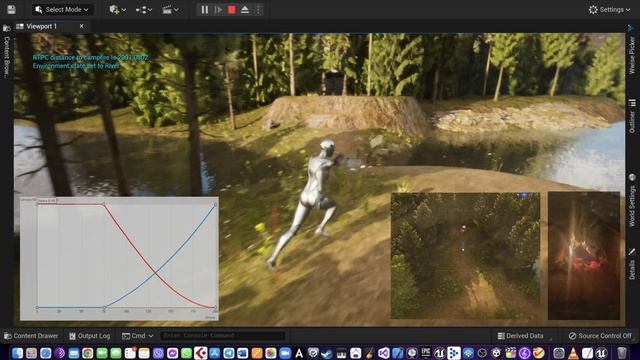Open the Blueprints menu in the toolbar
Viewport: 640px width, 360px height.
pos(144,9)
